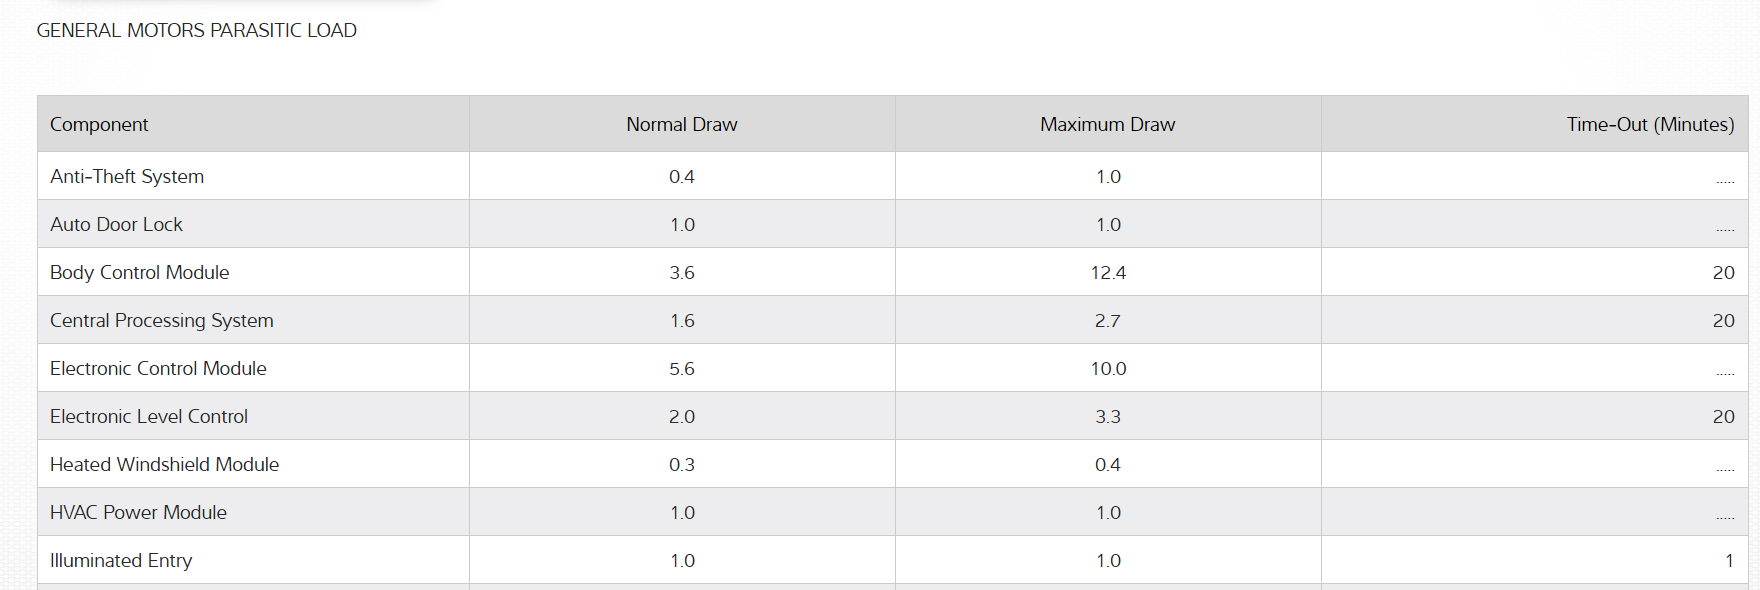1760x590 pixels.
Task: Click the HVAC Power Module cell
Action: point(138,513)
